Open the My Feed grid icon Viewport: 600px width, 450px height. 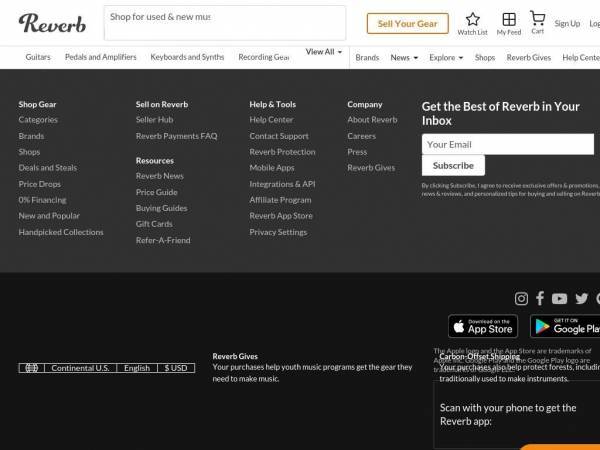[509, 19]
